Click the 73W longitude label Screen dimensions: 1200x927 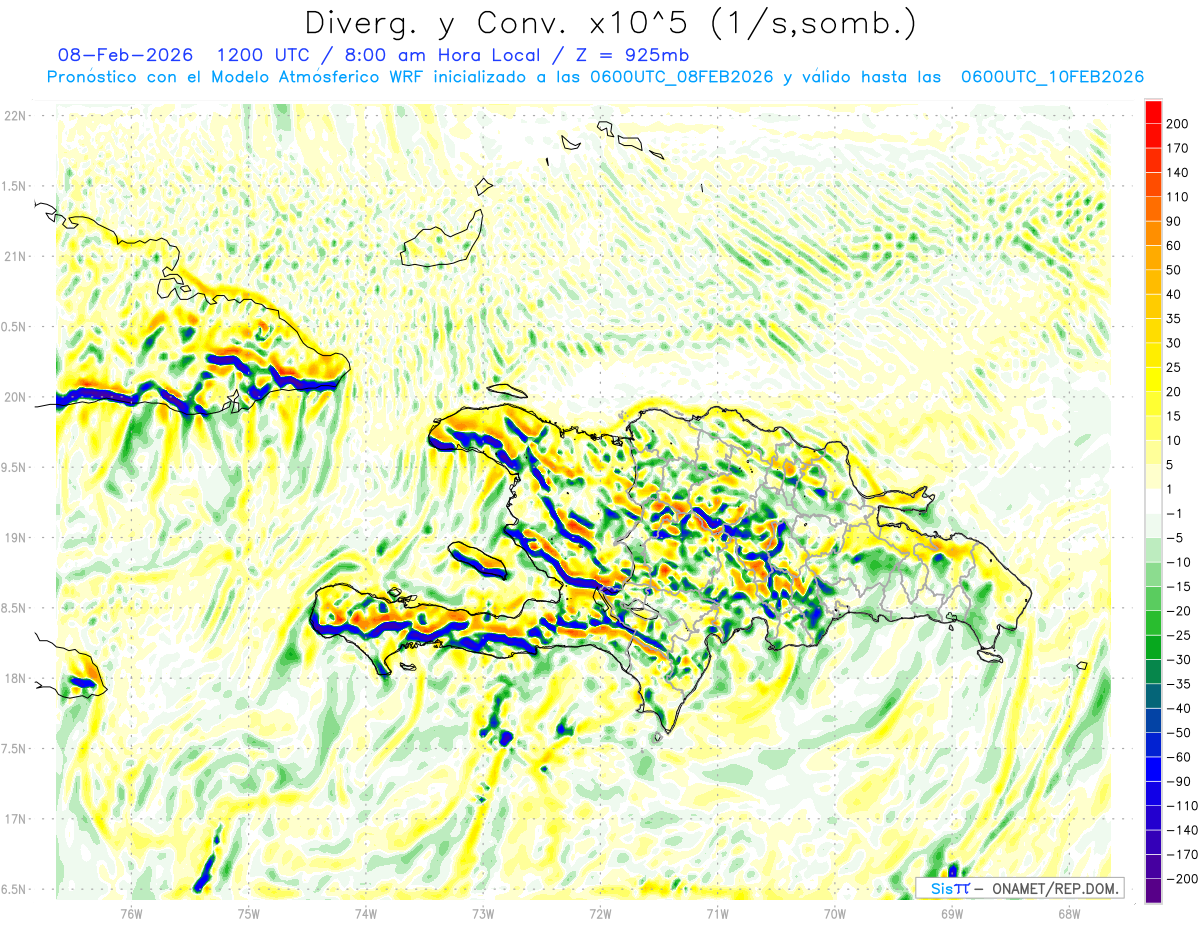coord(483,913)
